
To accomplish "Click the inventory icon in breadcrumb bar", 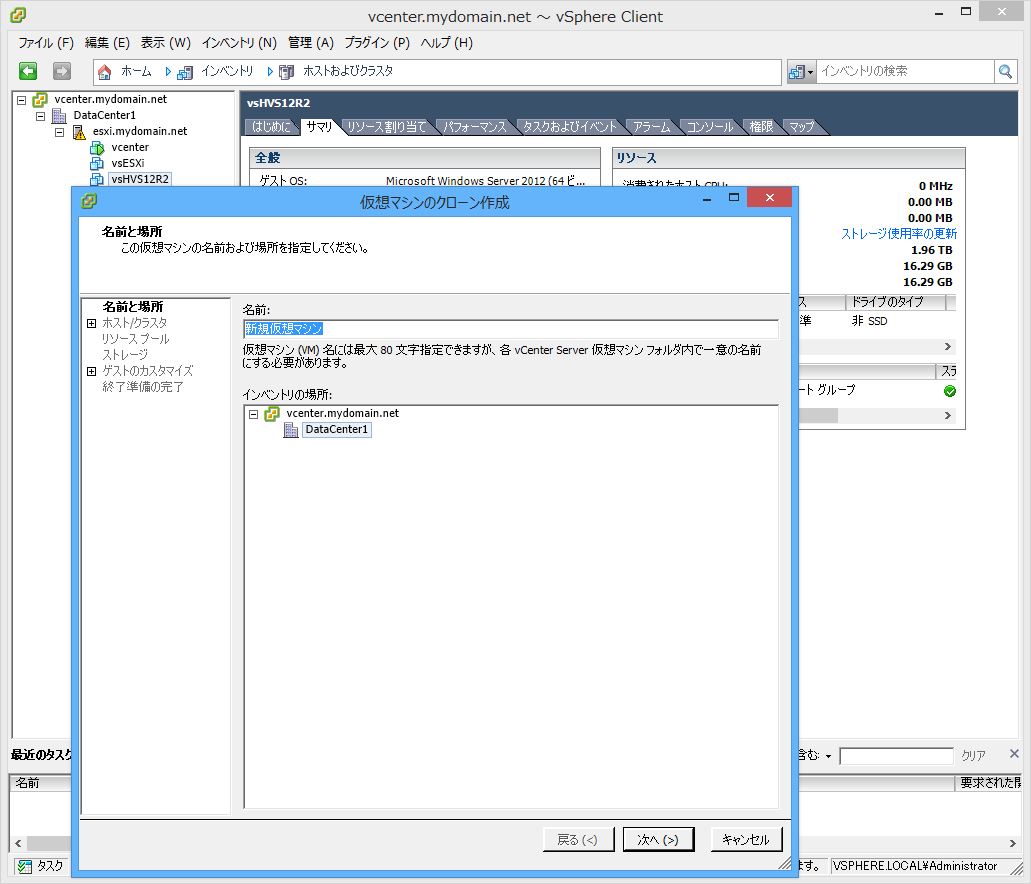I will pyautogui.click(x=185, y=72).
